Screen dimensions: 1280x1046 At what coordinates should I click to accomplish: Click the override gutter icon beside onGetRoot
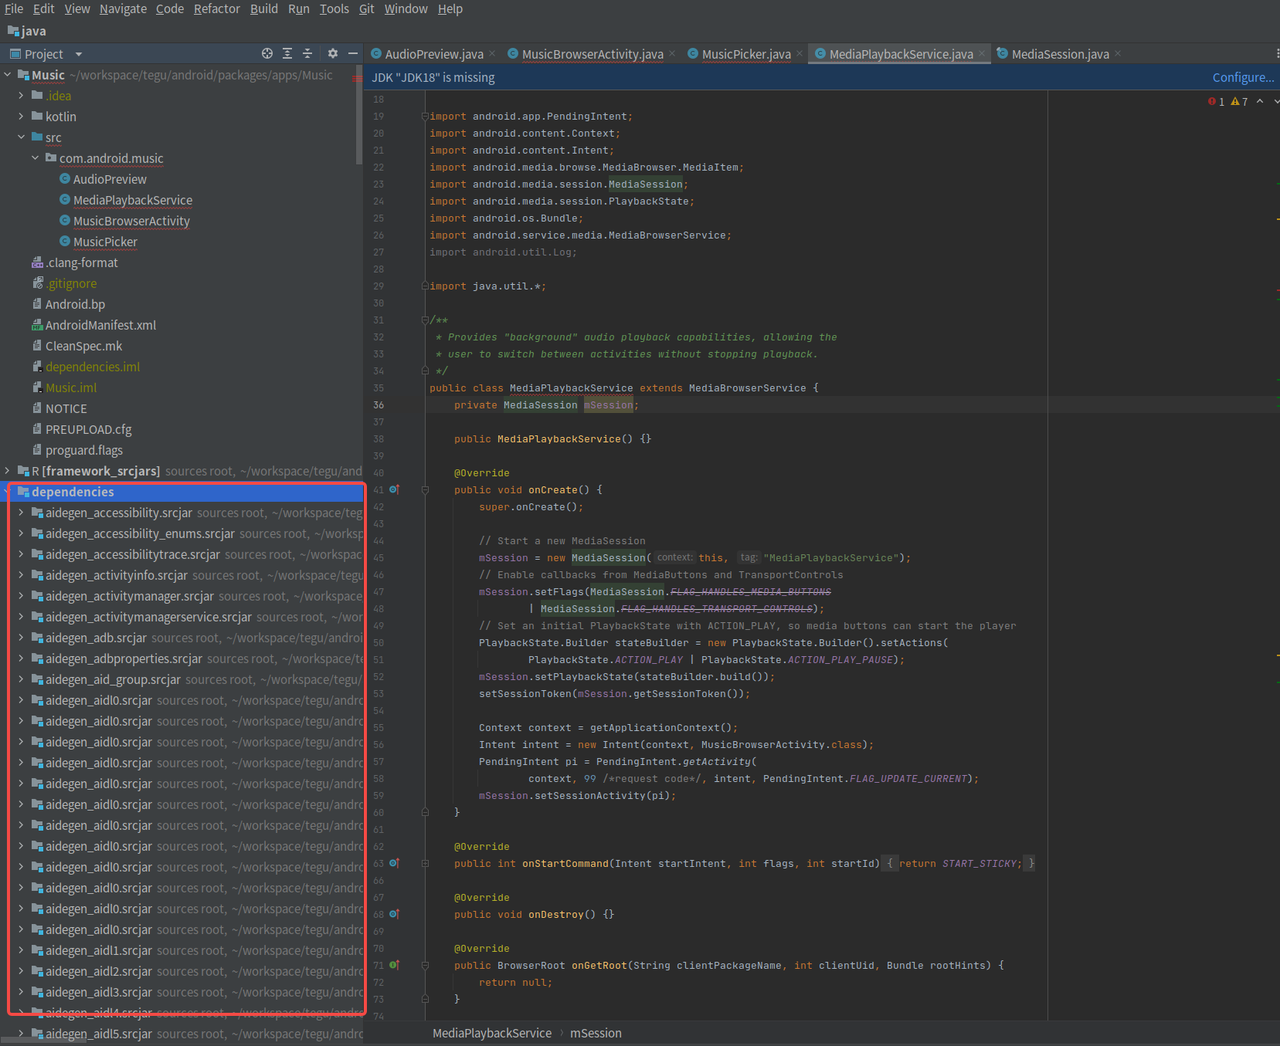(394, 965)
